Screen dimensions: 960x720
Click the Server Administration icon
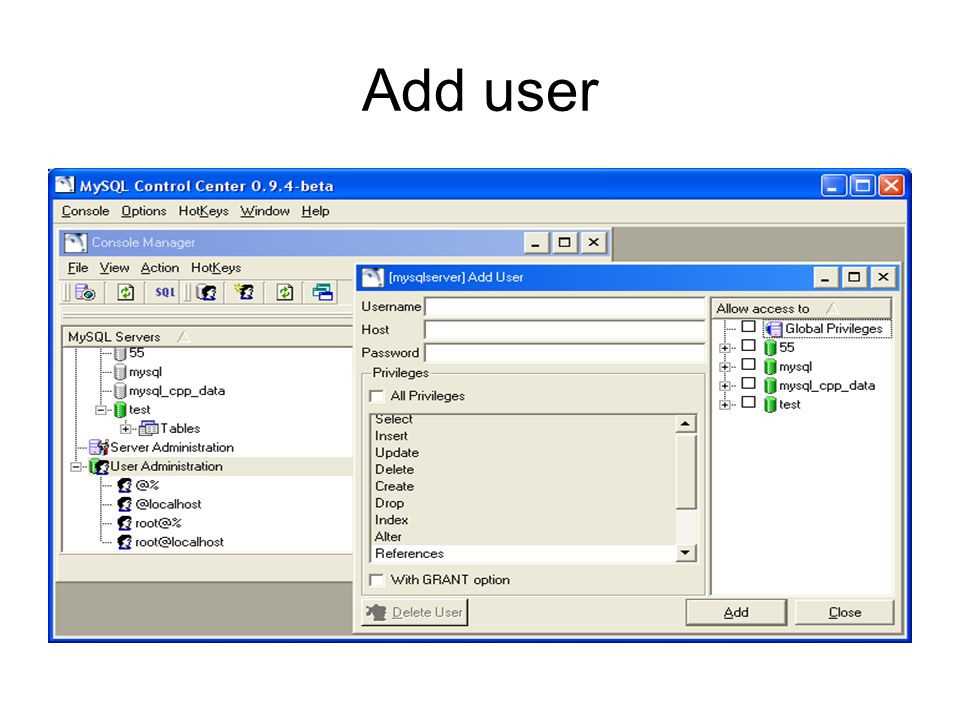click(x=99, y=448)
